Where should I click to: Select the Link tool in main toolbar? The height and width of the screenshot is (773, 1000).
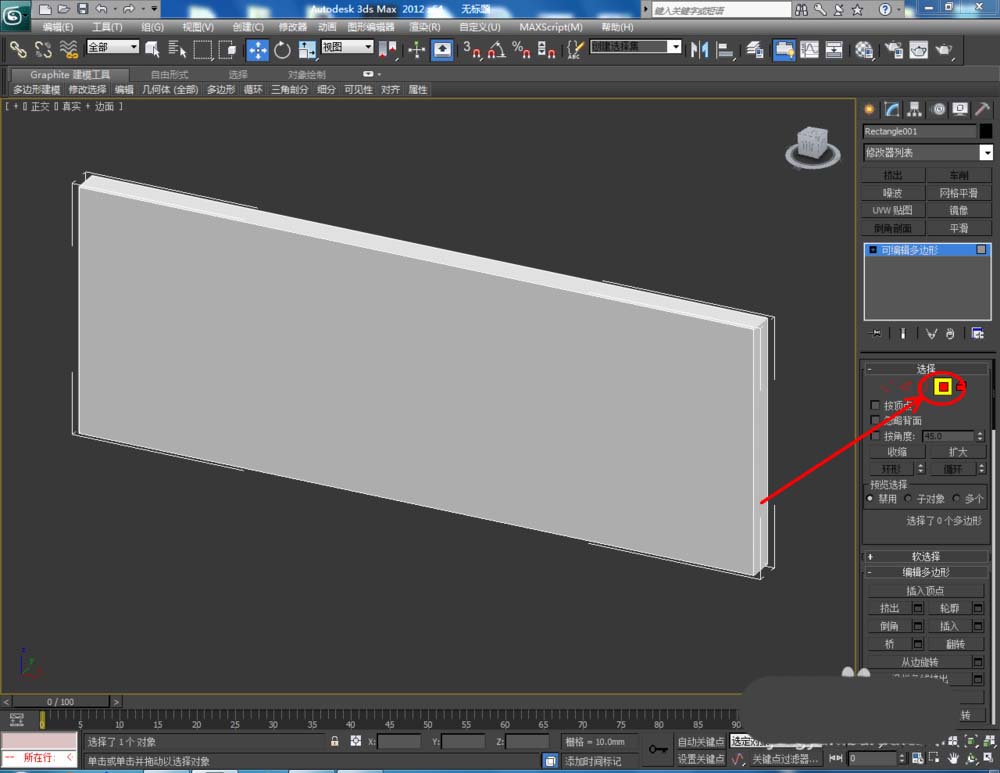pyautogui.click(x=17, y=49)
